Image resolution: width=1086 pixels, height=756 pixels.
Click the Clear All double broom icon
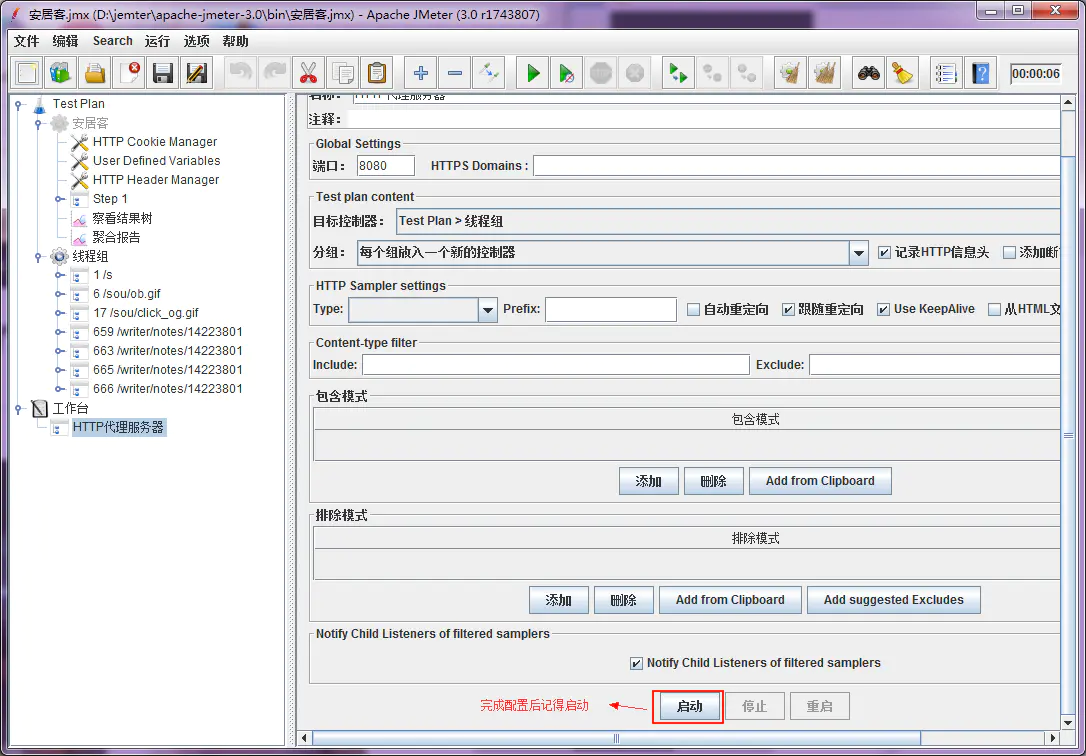[x=824, y=73]
